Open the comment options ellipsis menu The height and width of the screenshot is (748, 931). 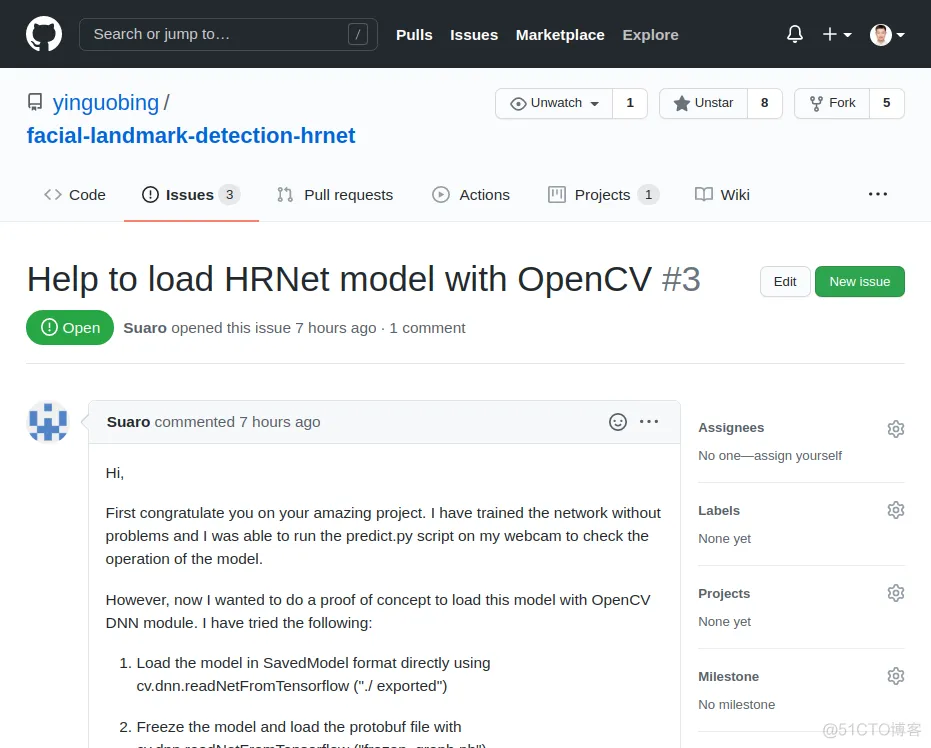(x=648, y=421)
